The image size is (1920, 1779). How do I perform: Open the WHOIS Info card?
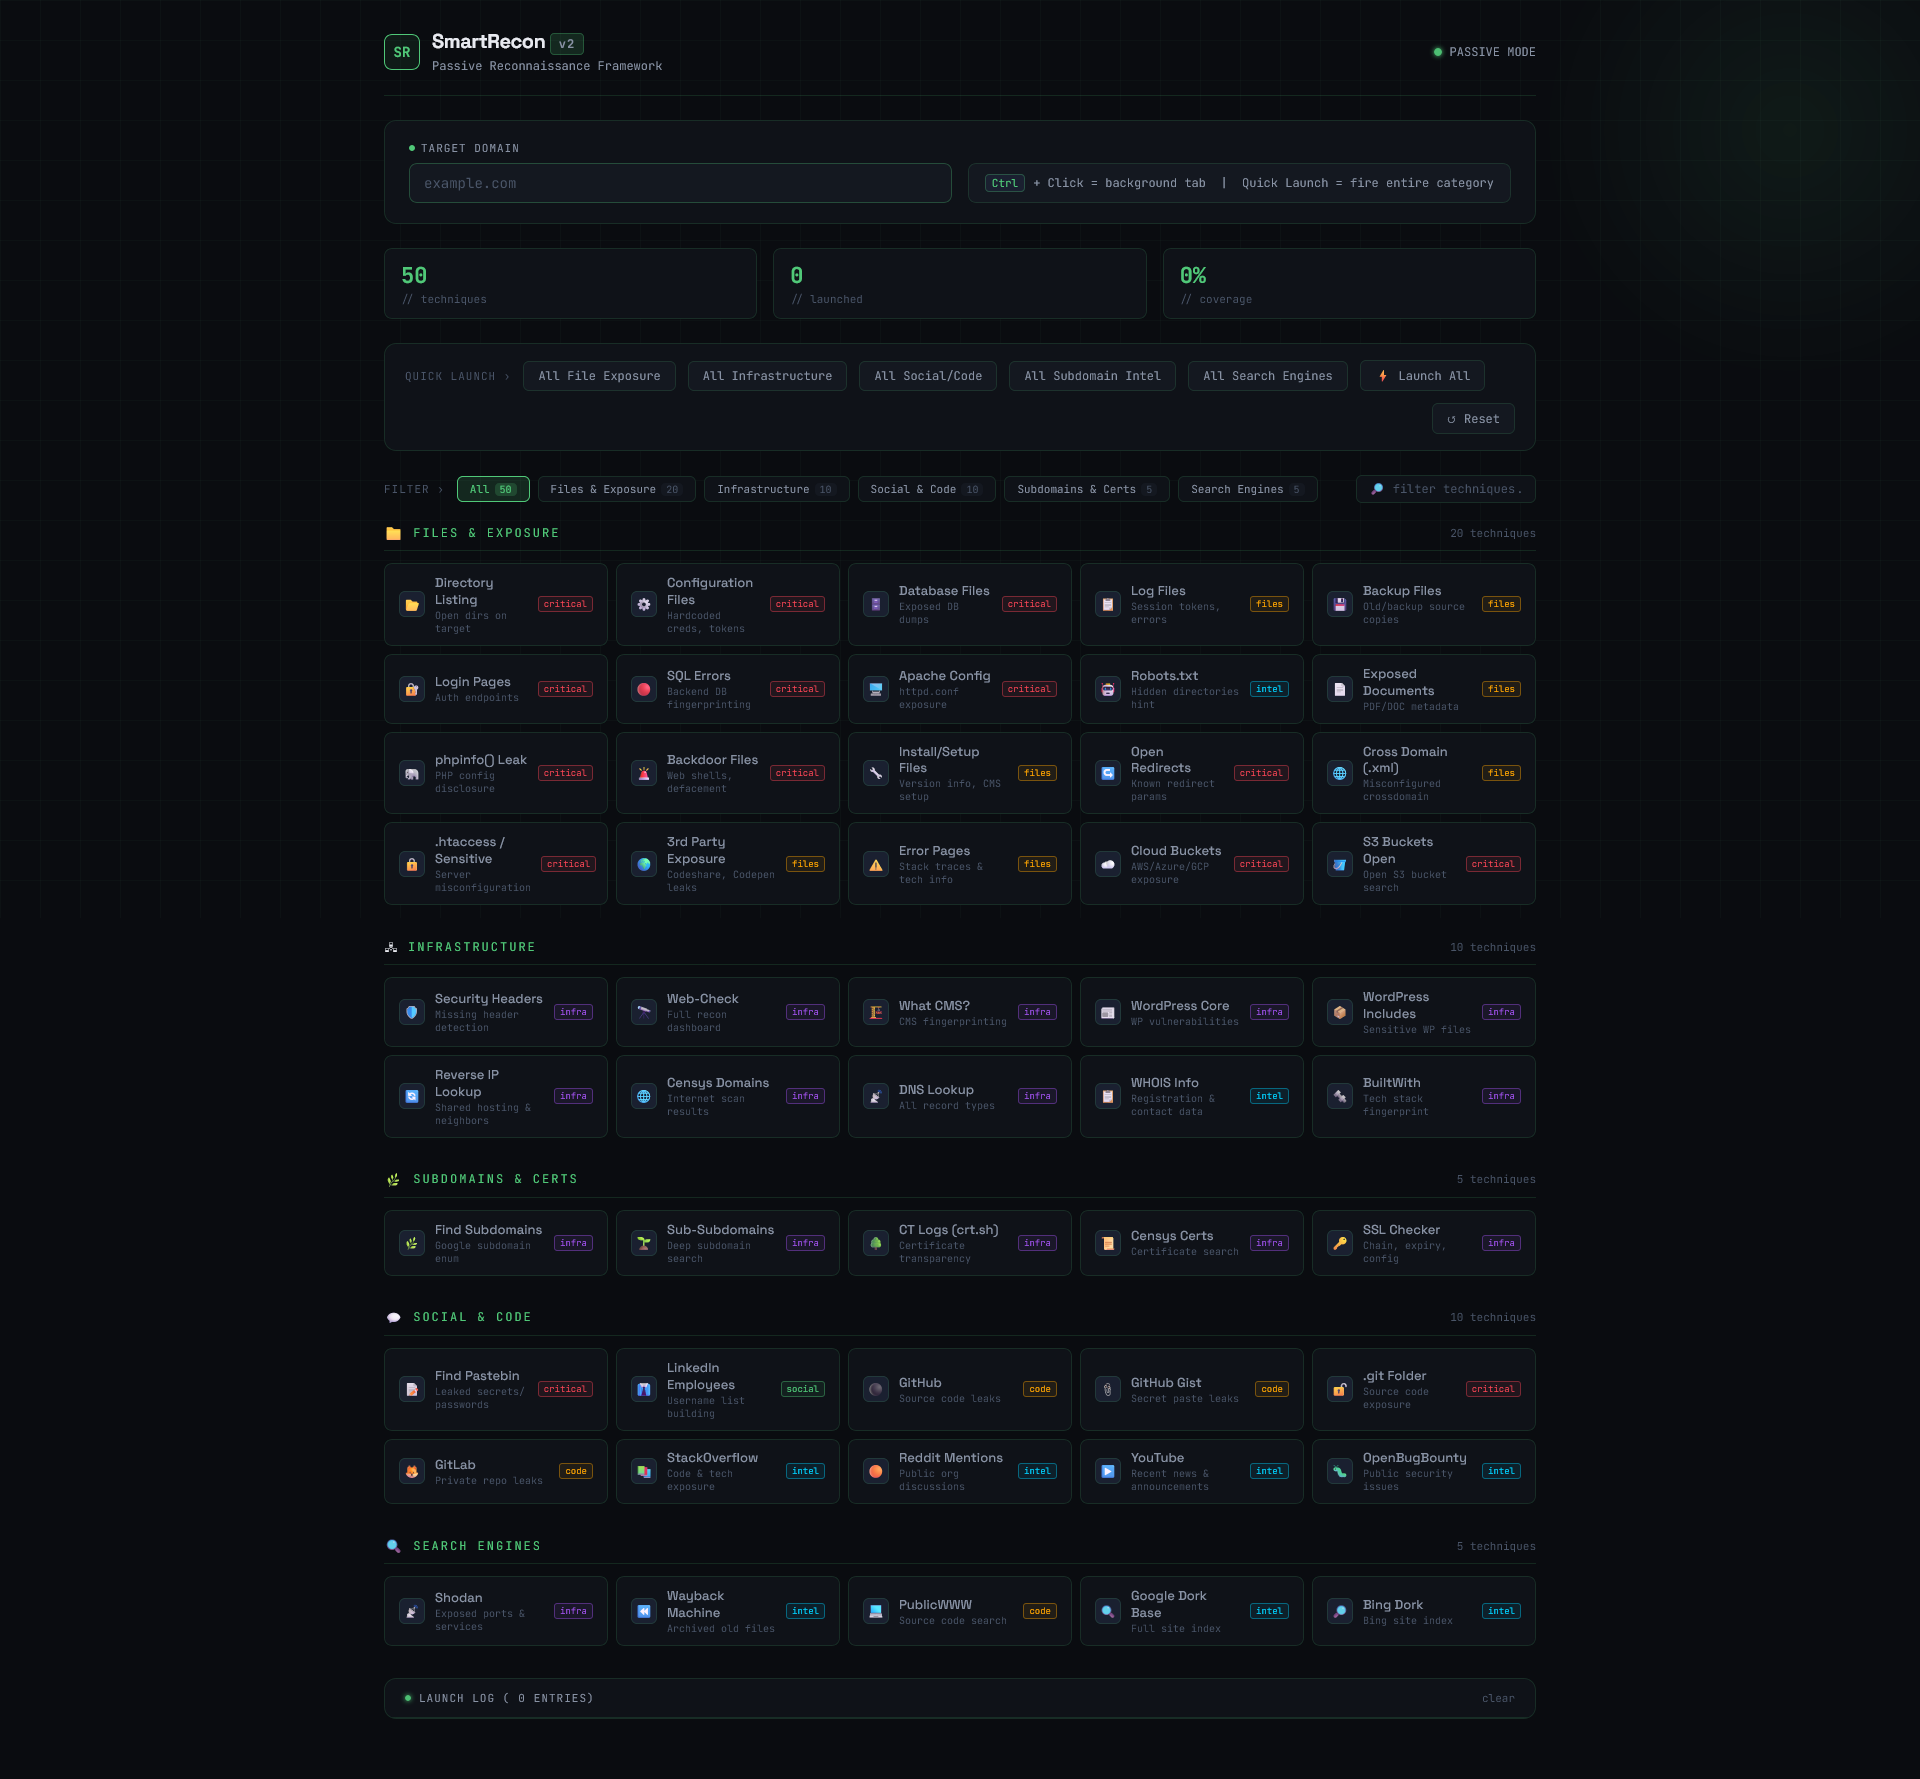click(x=1192, y=1096)
